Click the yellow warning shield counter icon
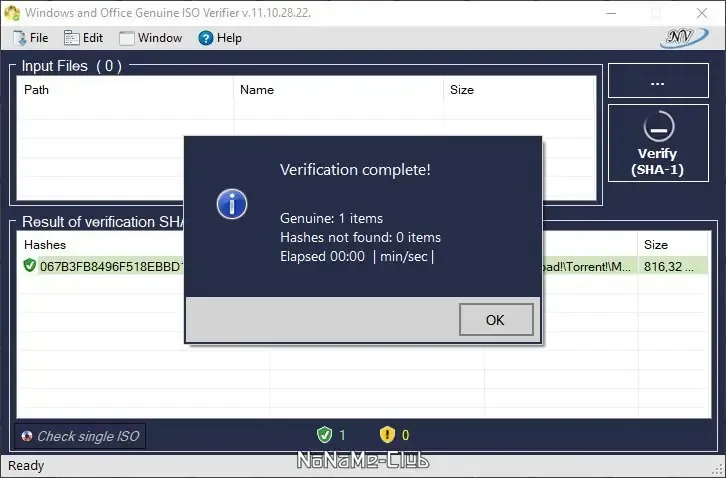 387,435
